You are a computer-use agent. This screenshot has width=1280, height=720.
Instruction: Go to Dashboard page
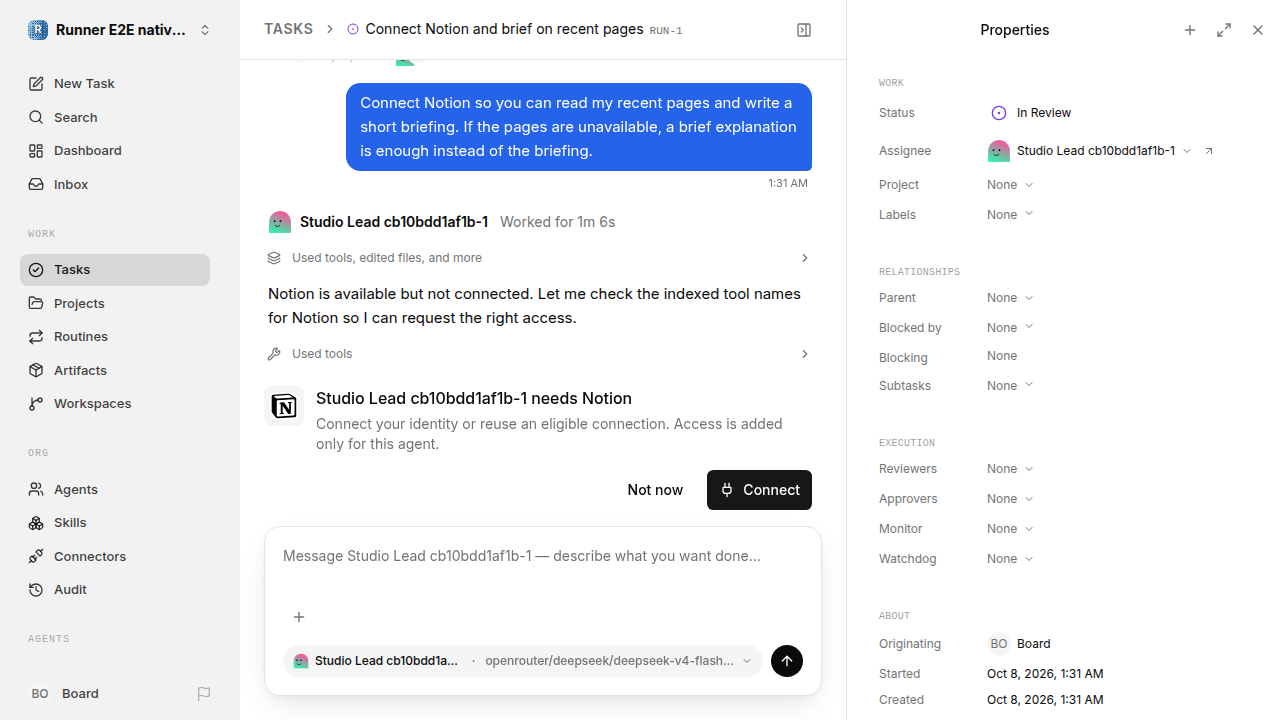(x=115, y=150)
